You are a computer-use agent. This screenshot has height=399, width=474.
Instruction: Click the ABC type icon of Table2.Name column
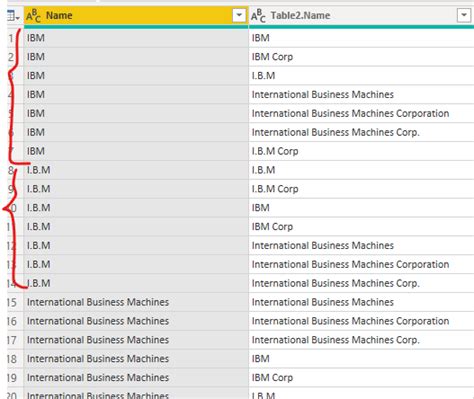258,16
